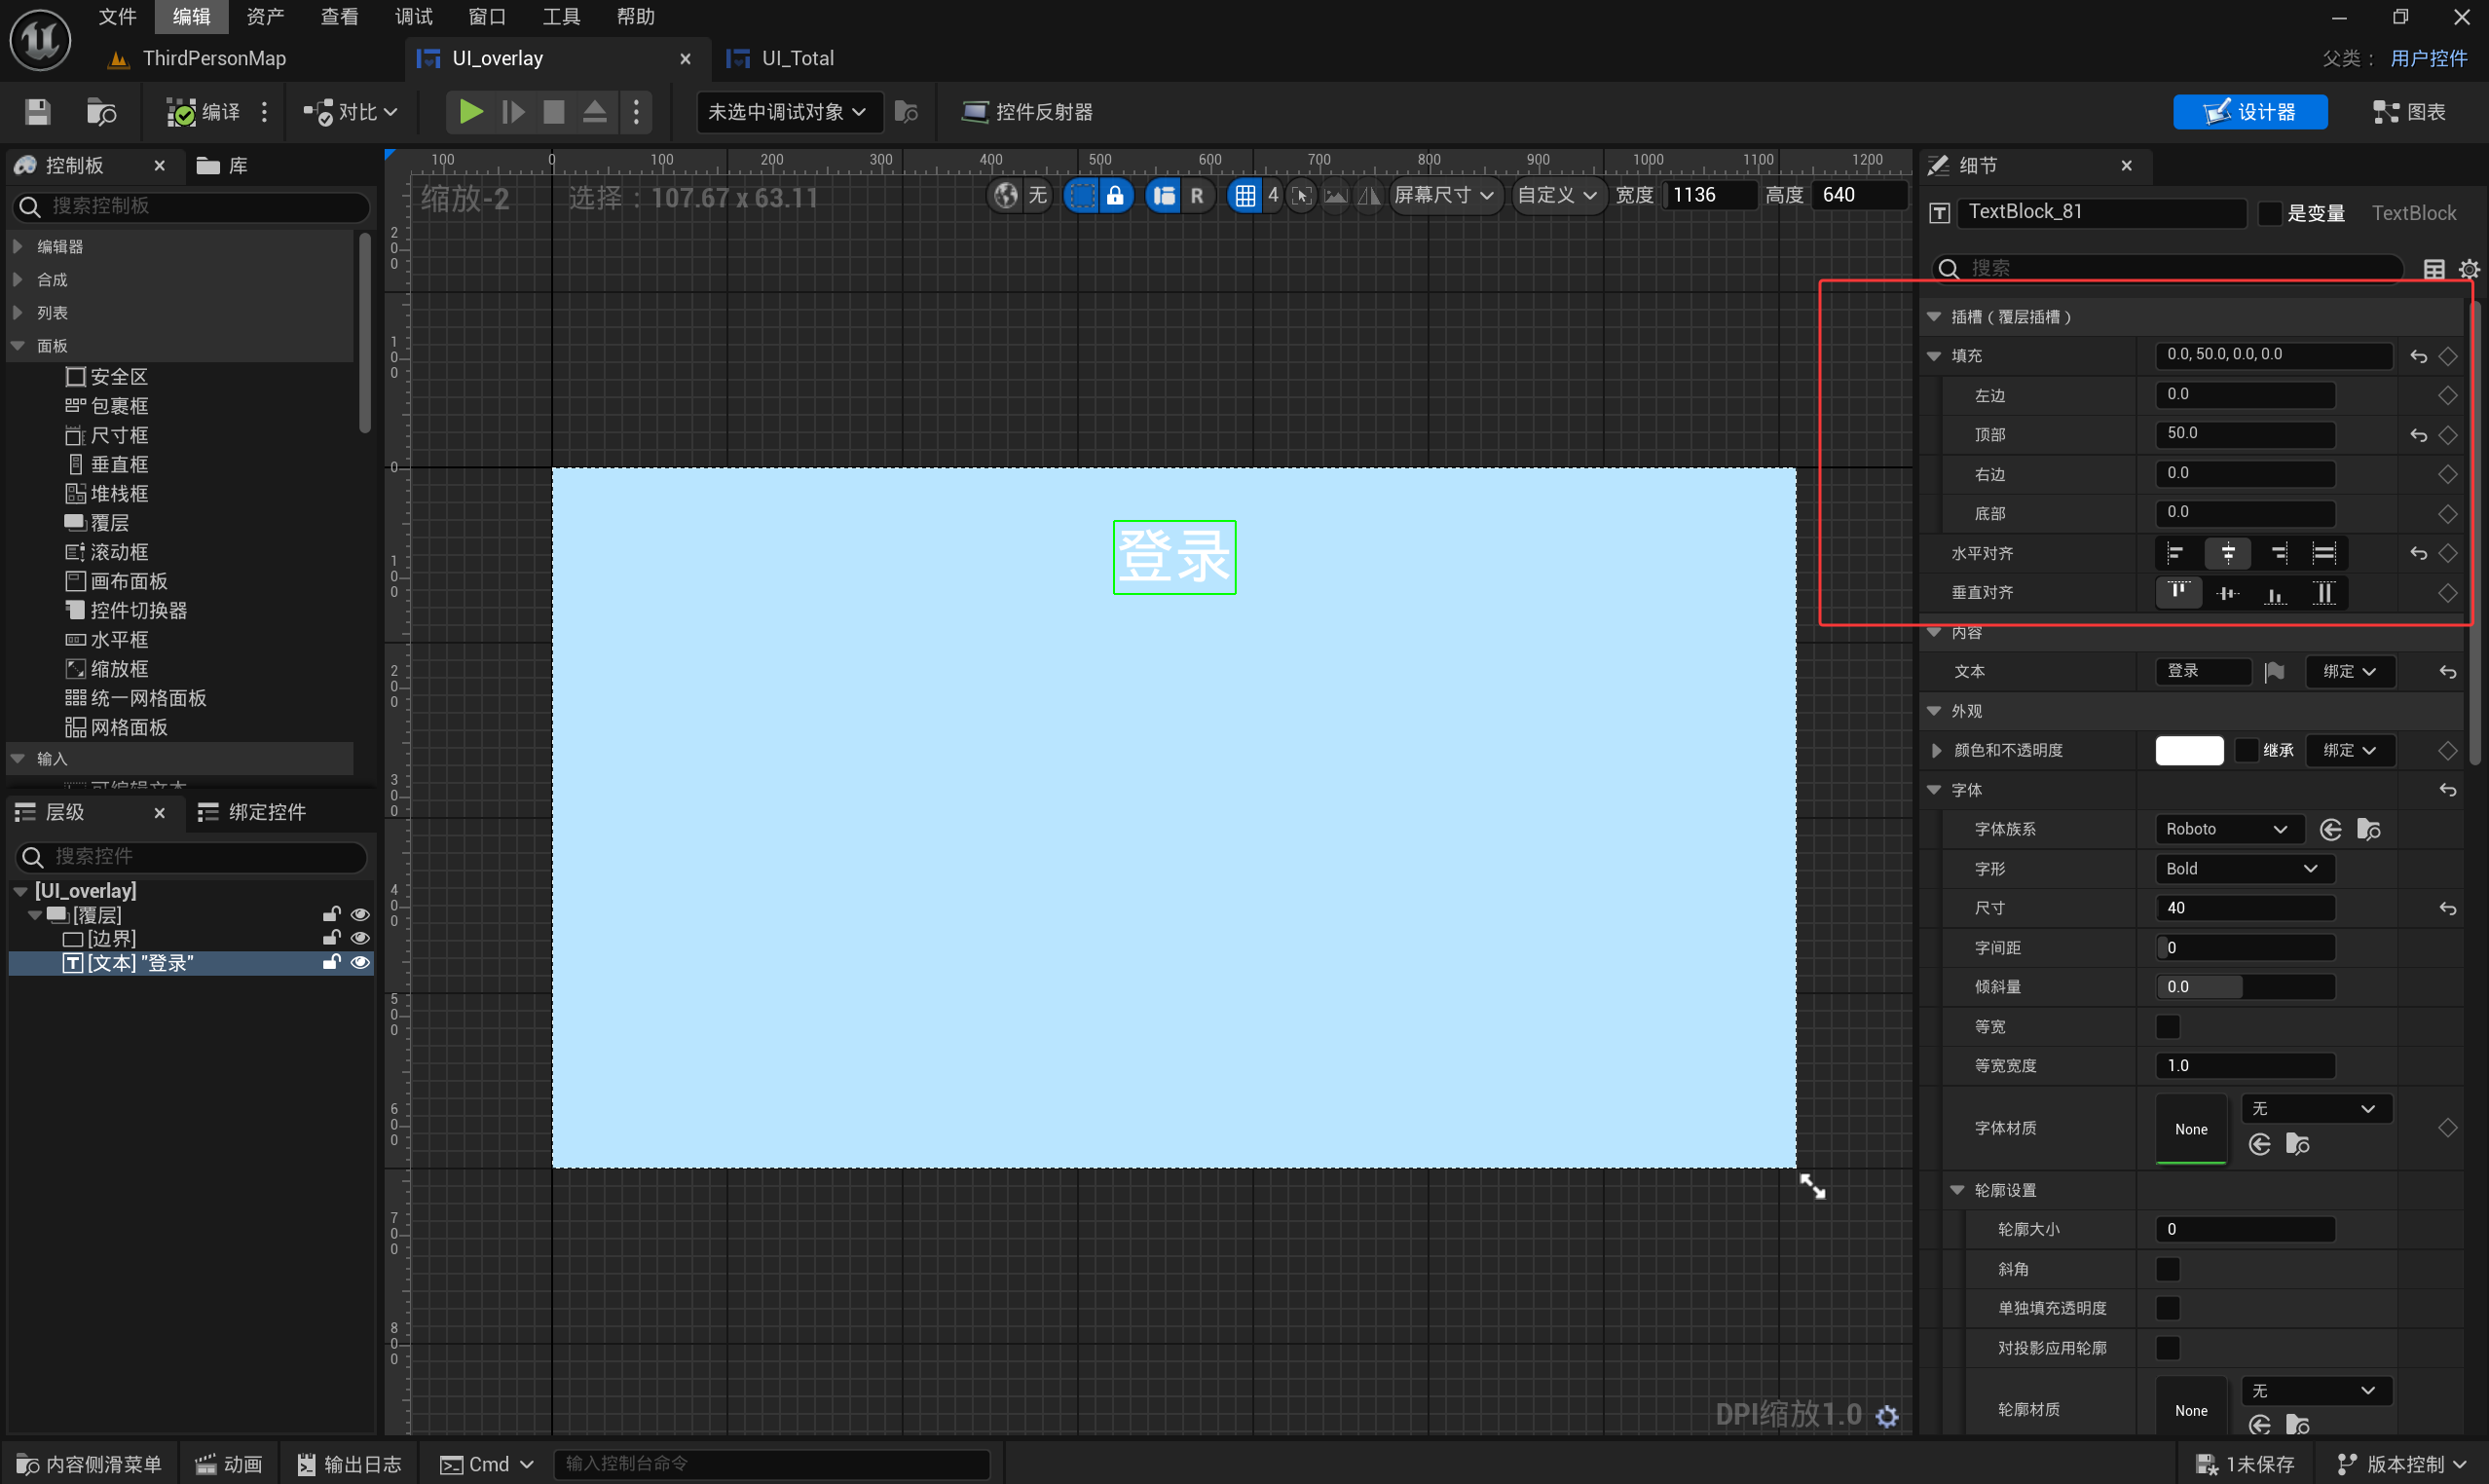Set horizontal alignment to fill

(2325, 553)
